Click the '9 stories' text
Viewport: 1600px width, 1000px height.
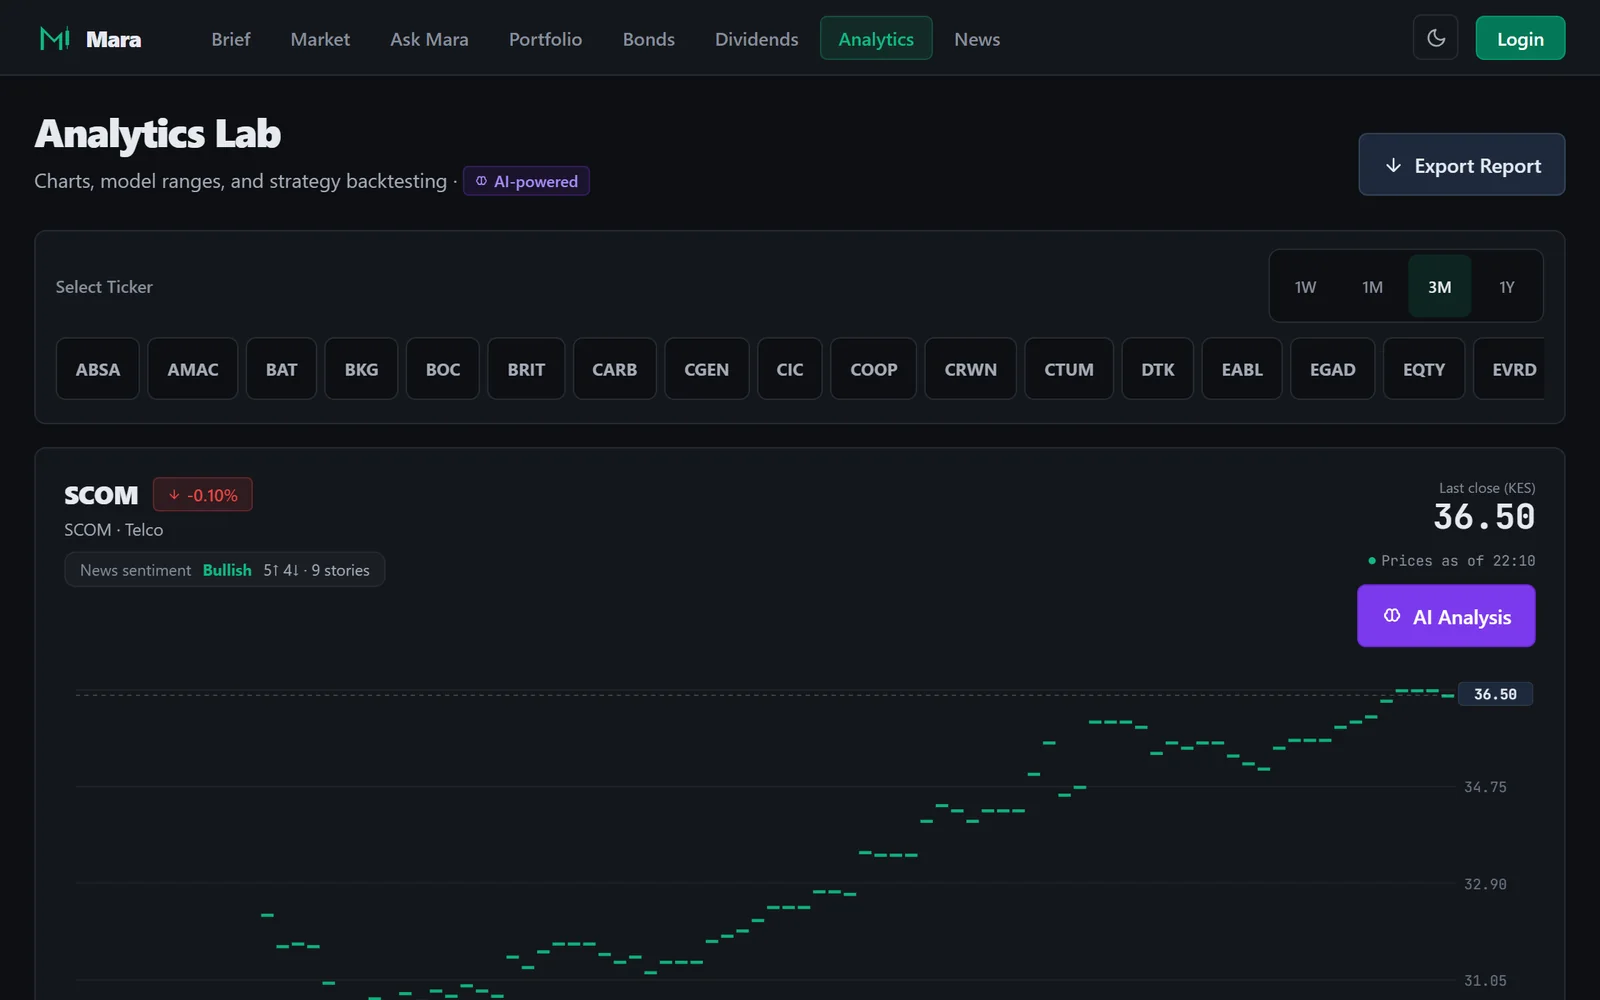point(340,570)
